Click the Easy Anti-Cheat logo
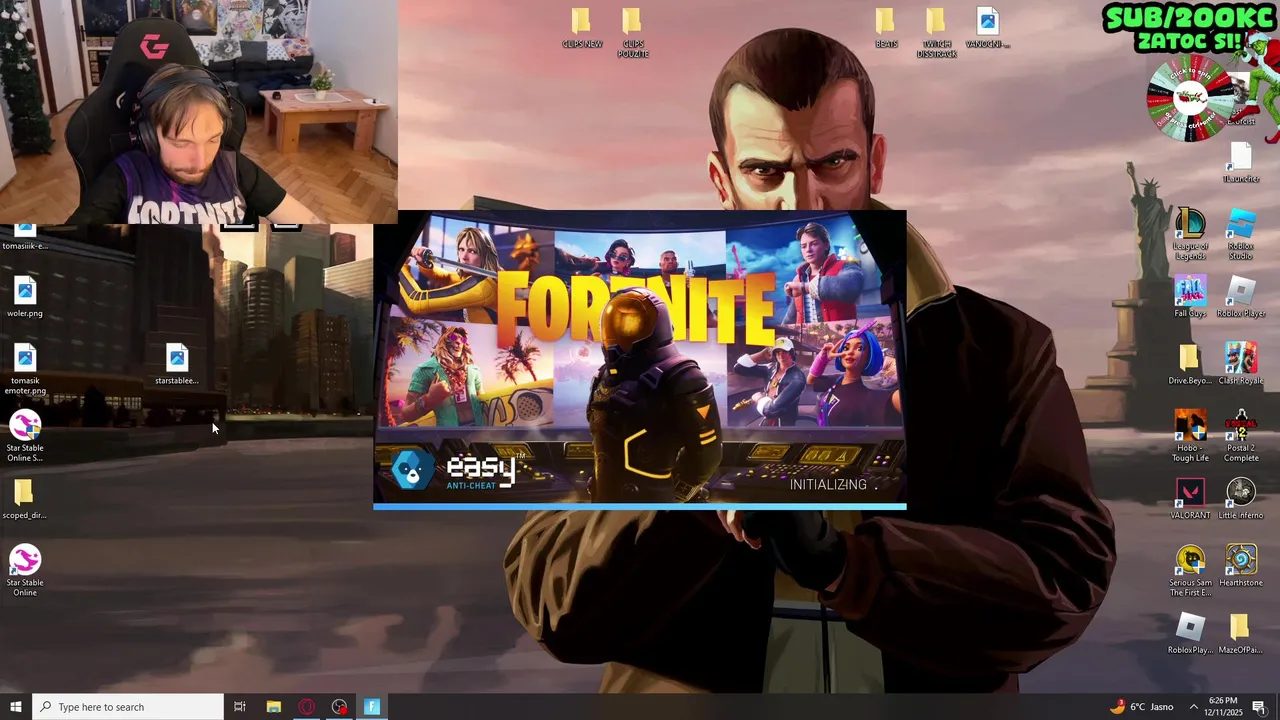Image resolution: width=1280 pixels, height=720 pixels. click(457, 470)
